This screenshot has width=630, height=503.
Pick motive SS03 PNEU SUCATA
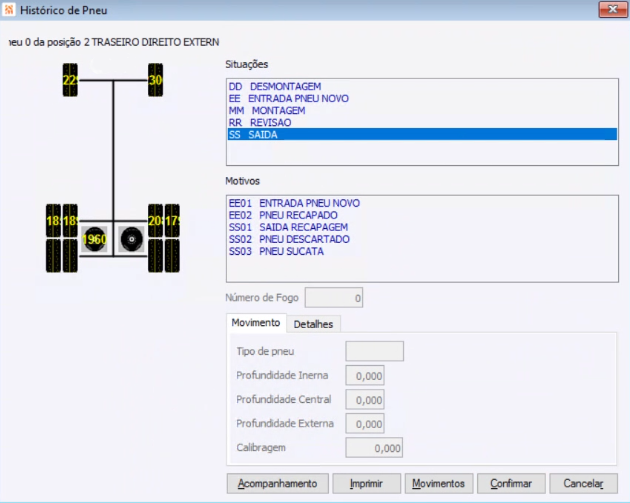(x=422, y=252)
